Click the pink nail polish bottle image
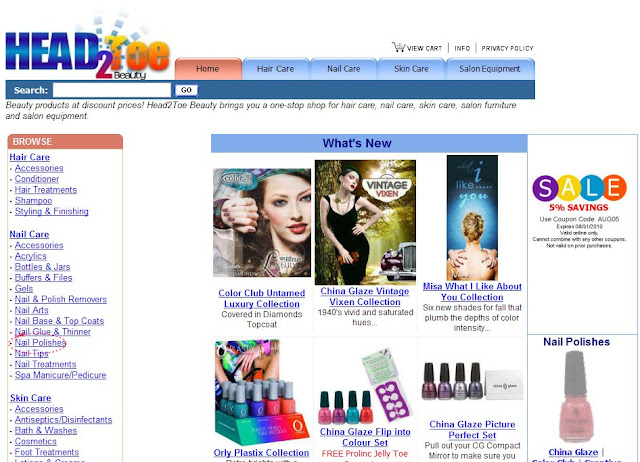This screenshot has width=640, height=462. coord(576,396)
